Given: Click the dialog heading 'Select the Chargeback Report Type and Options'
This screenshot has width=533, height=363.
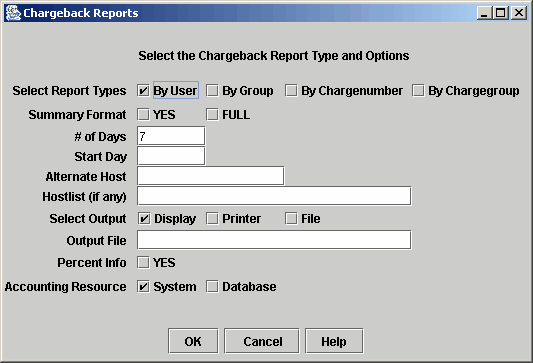Looking at the screenshot, I should [x=274, y=56].
